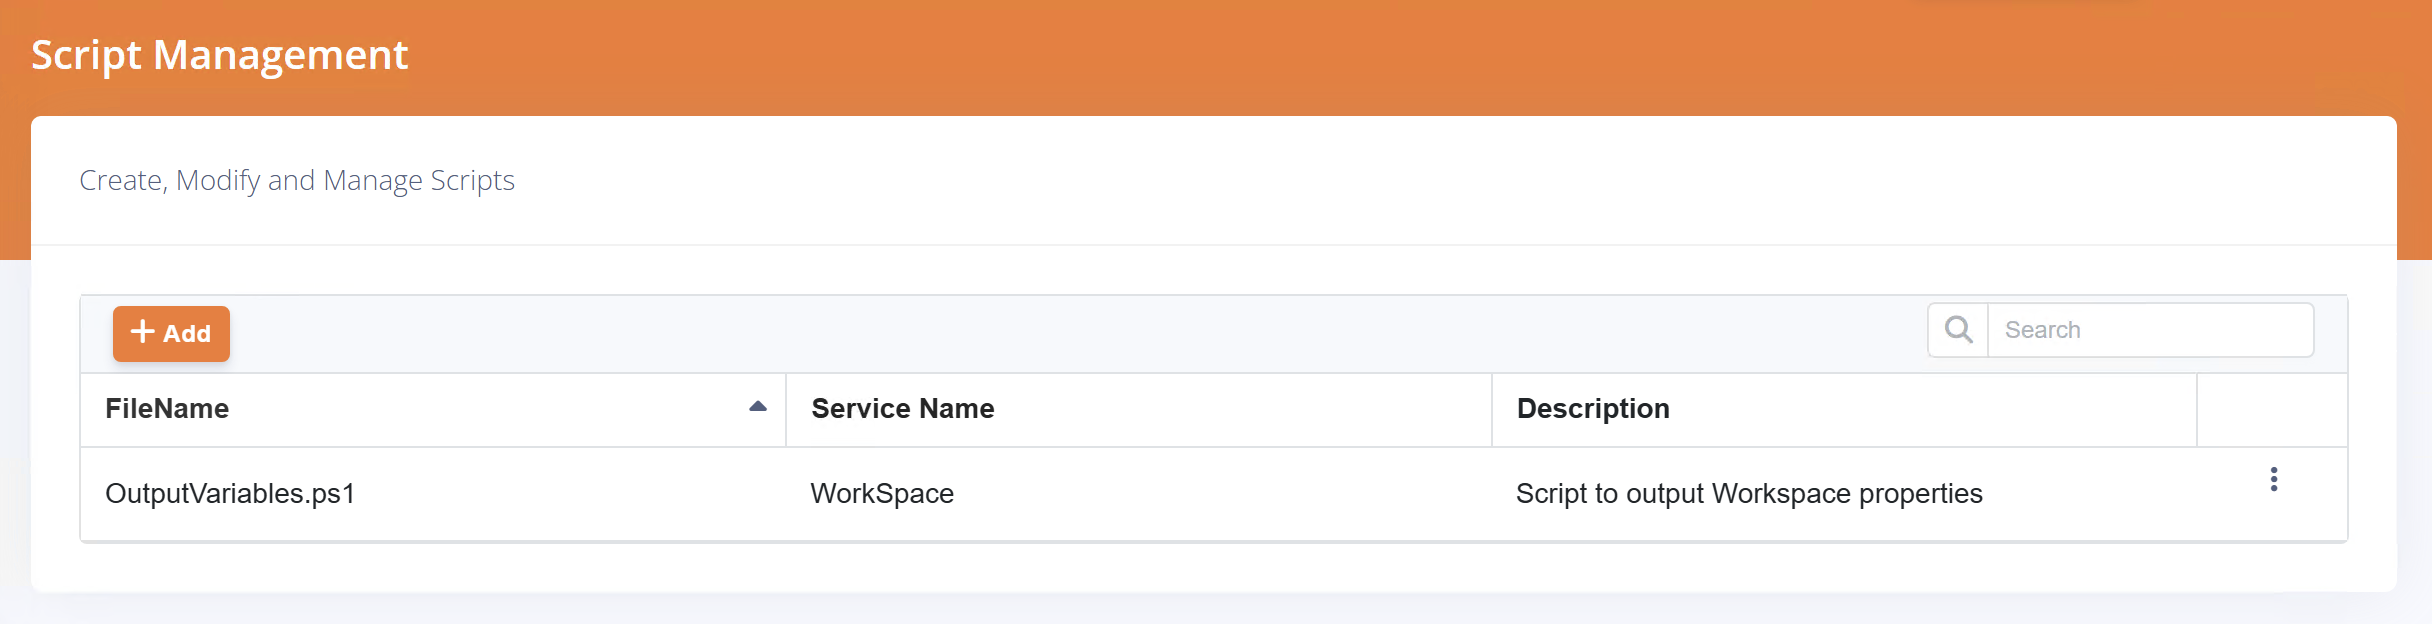Click the plus icon on Add button
The width and height of the screenshot is (2432, 624).
(143, 332)
